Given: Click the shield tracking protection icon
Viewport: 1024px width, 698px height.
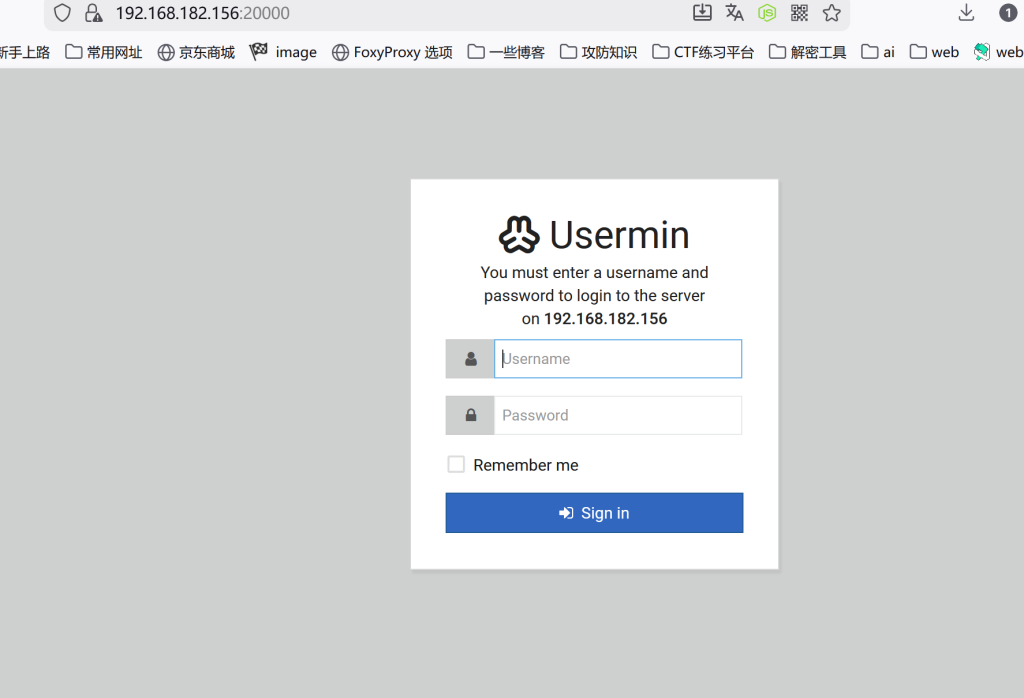Looking at the screenshot, I should pyautogui.click(x=63, y=13).
